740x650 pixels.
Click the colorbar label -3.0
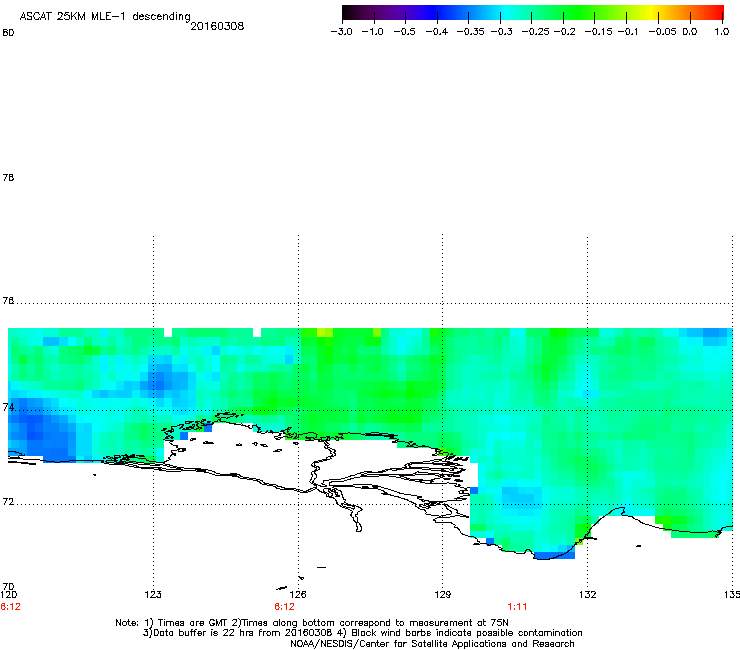[342, 32]
